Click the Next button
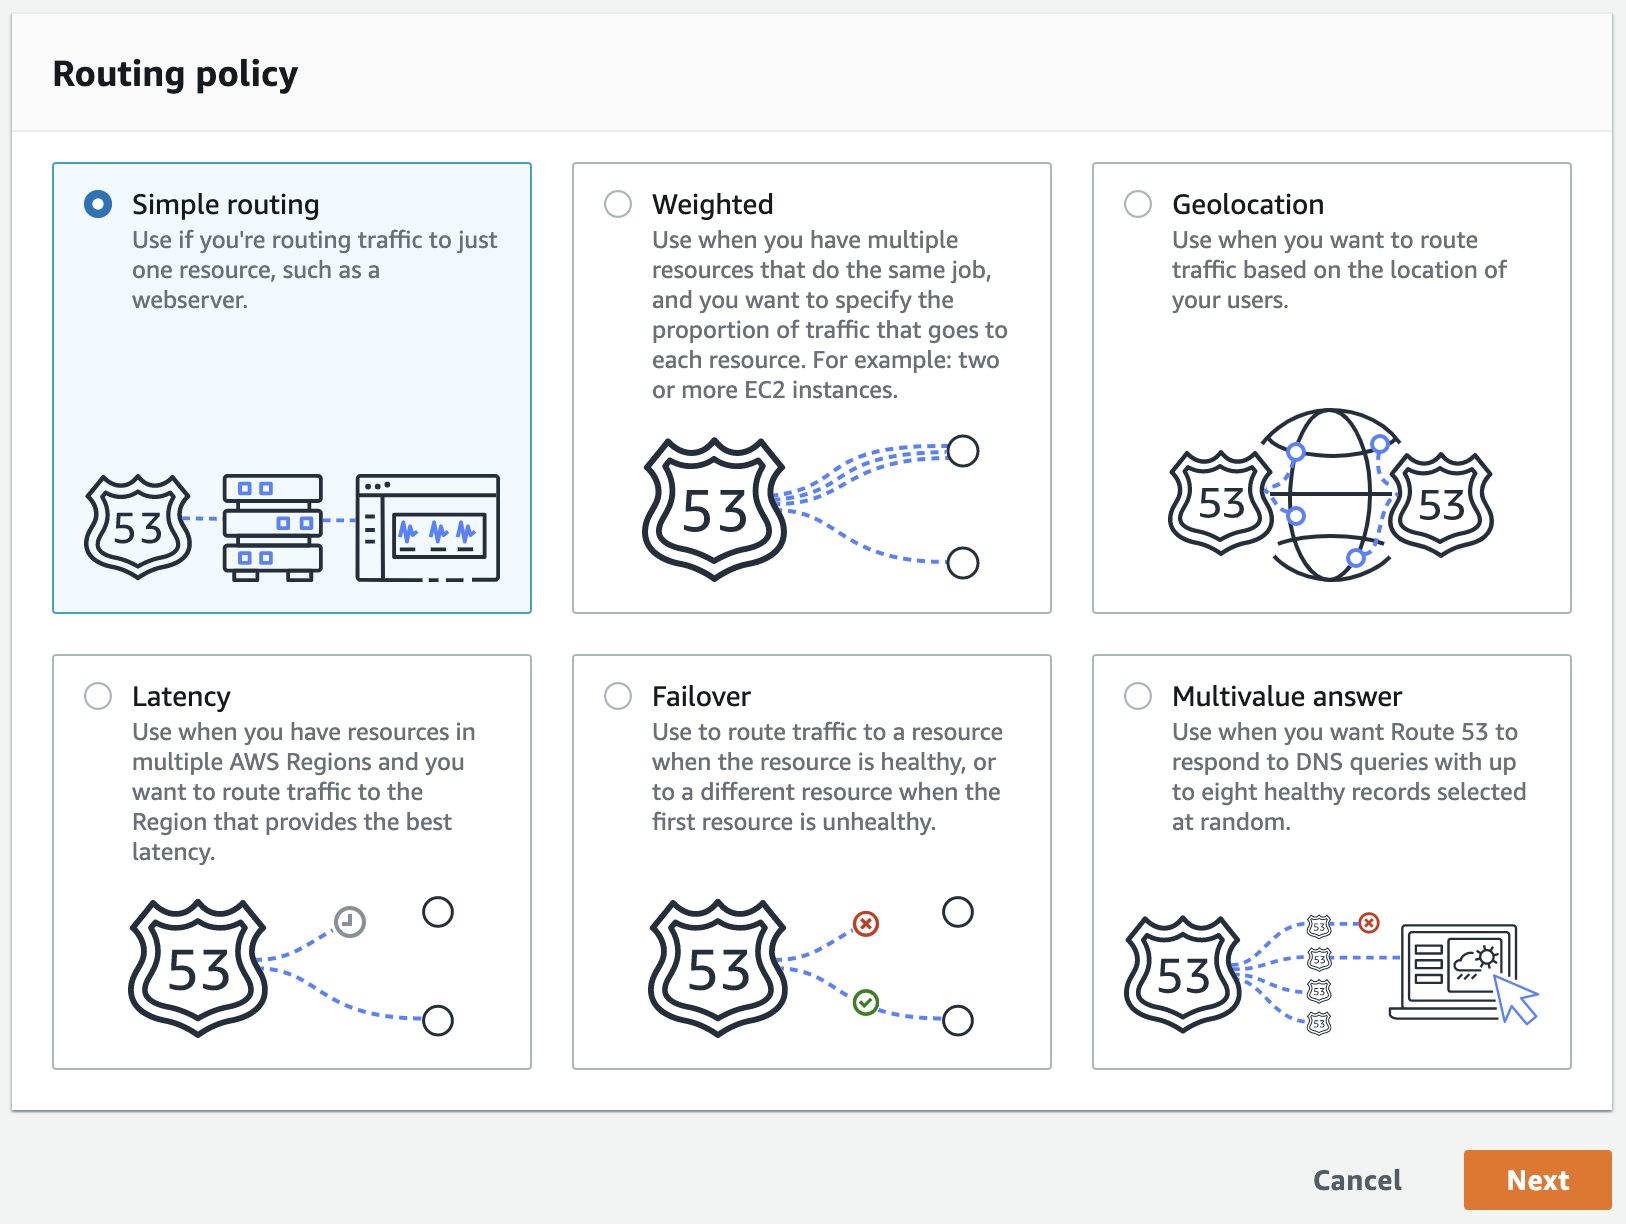The image size is (1626, 1224). tap(1538, 1180)
